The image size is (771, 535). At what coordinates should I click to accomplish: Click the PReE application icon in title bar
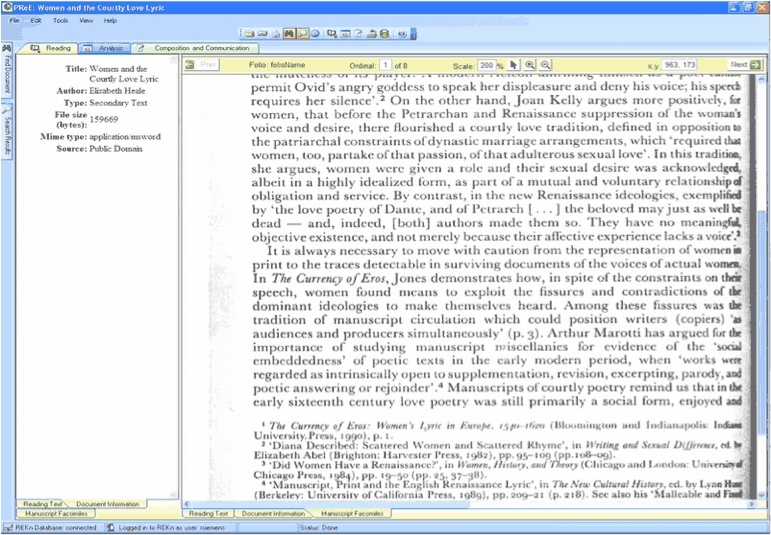pyautogui.click(x=7, y=7)
